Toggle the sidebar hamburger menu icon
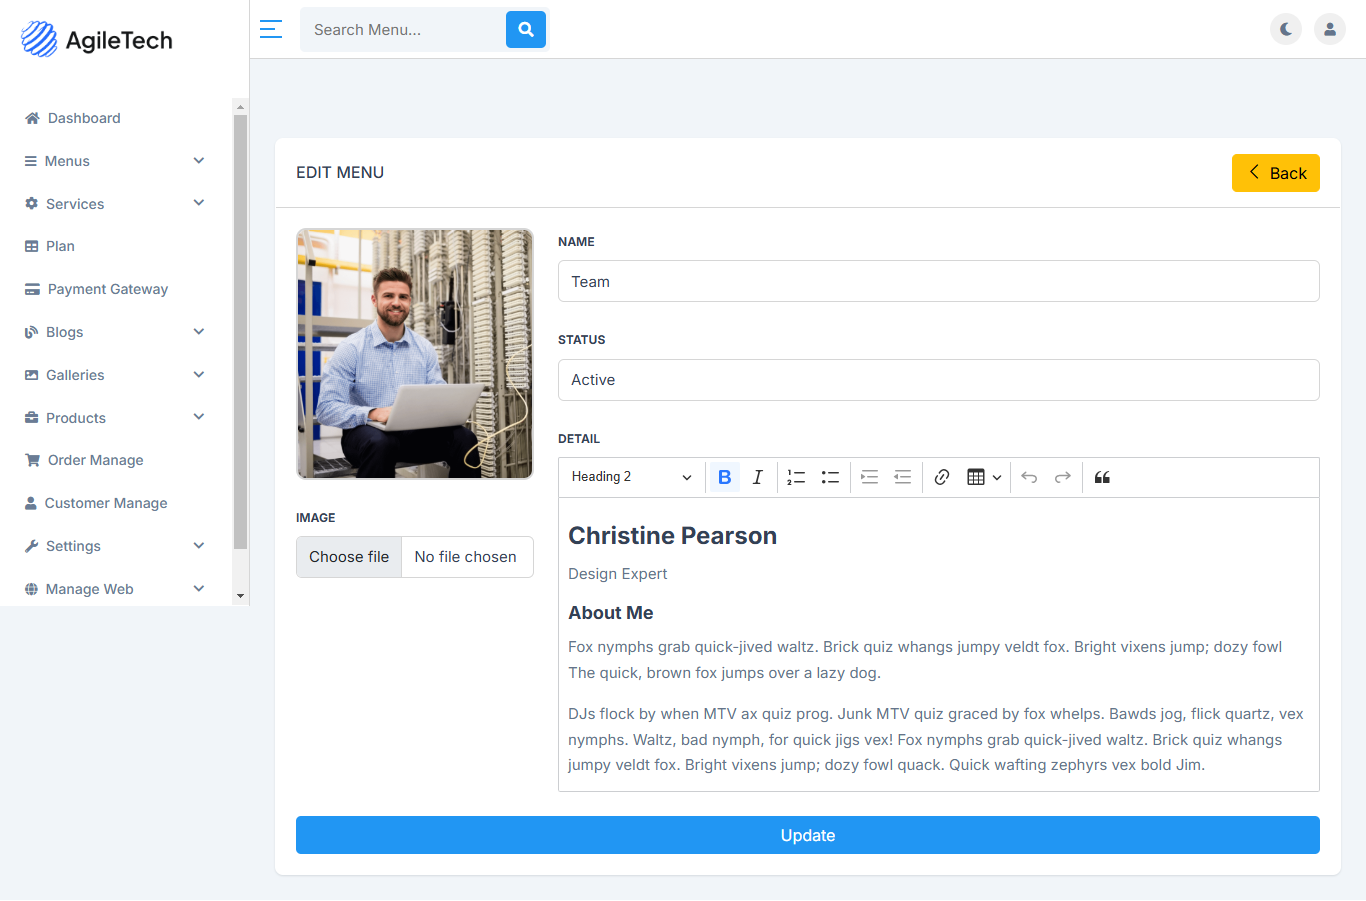 coord(271,29)
